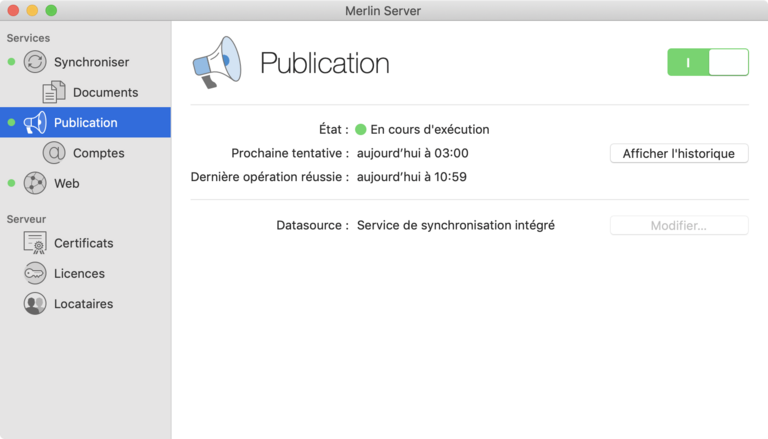
Task: Open Afficher l'historique
Action: (x=679, y=153)
